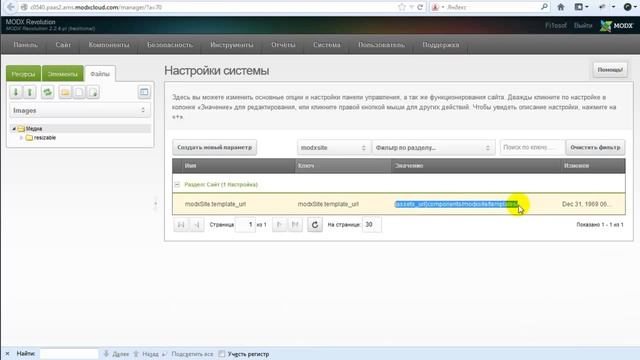Image resolution: width=640 pixels, height=360 pixels.
Task: Click the resizable folder icon in tree
Action: coord(29,138)
